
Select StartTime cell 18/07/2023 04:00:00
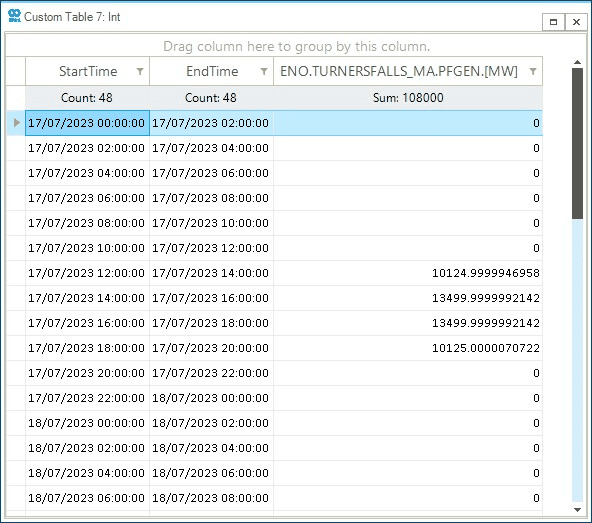pos(87,473)
